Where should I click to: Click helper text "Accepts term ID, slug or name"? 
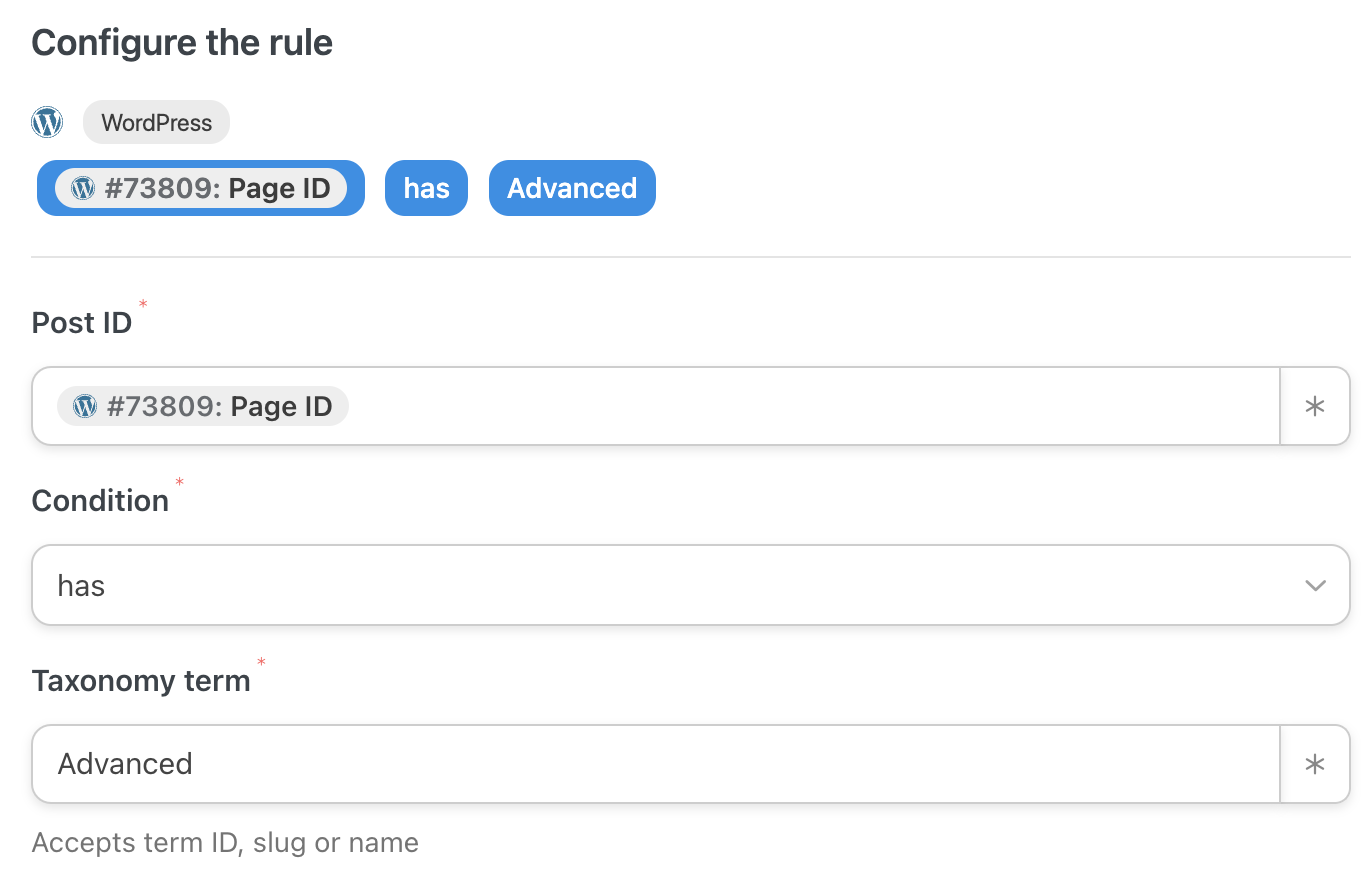225,843
